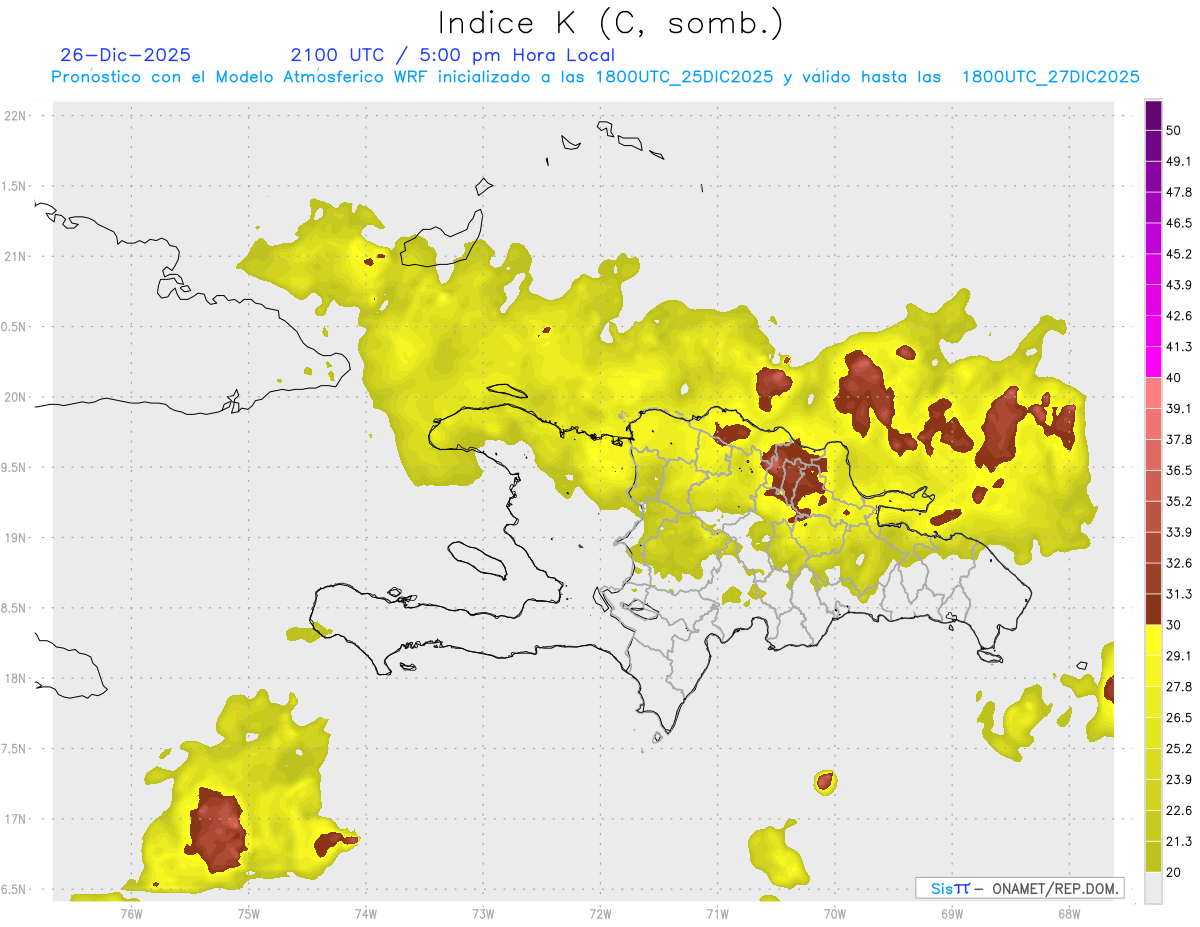Screen dimensions: 1200x927
Task: Click the '42.6' colorbar value
Action: (x=1178, y=316)
